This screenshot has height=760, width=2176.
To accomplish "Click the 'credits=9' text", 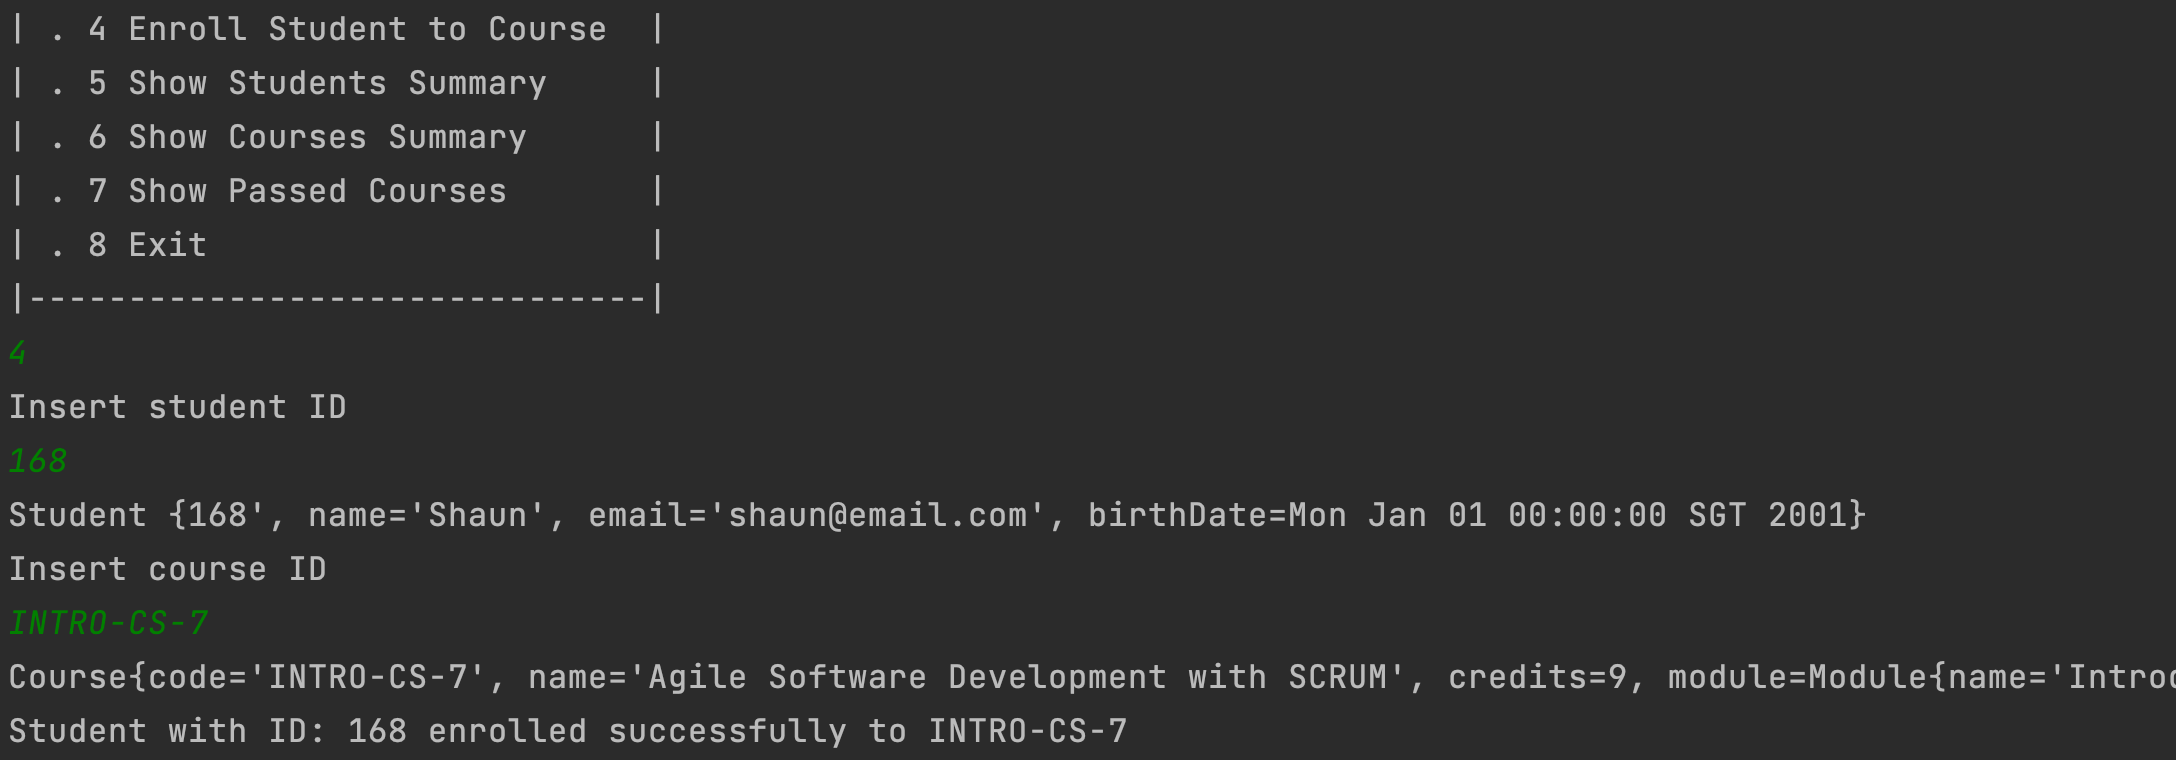I will (x=1537, y=677).
